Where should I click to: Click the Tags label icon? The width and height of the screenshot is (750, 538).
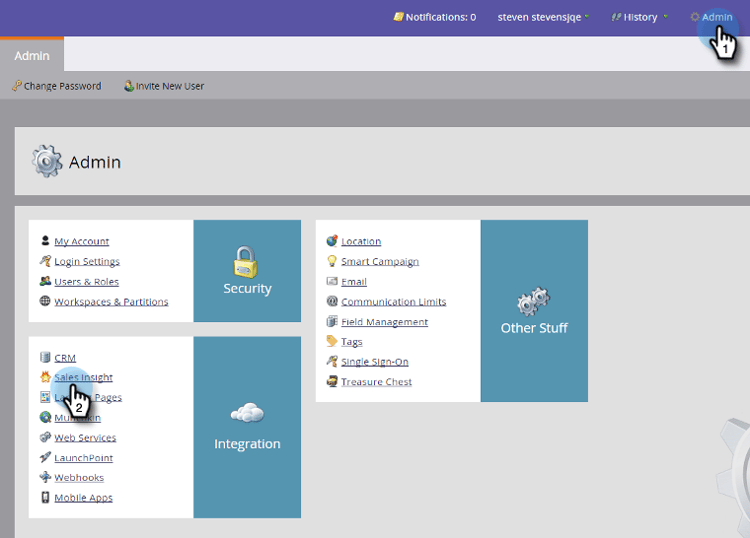[x=332, y=341]
